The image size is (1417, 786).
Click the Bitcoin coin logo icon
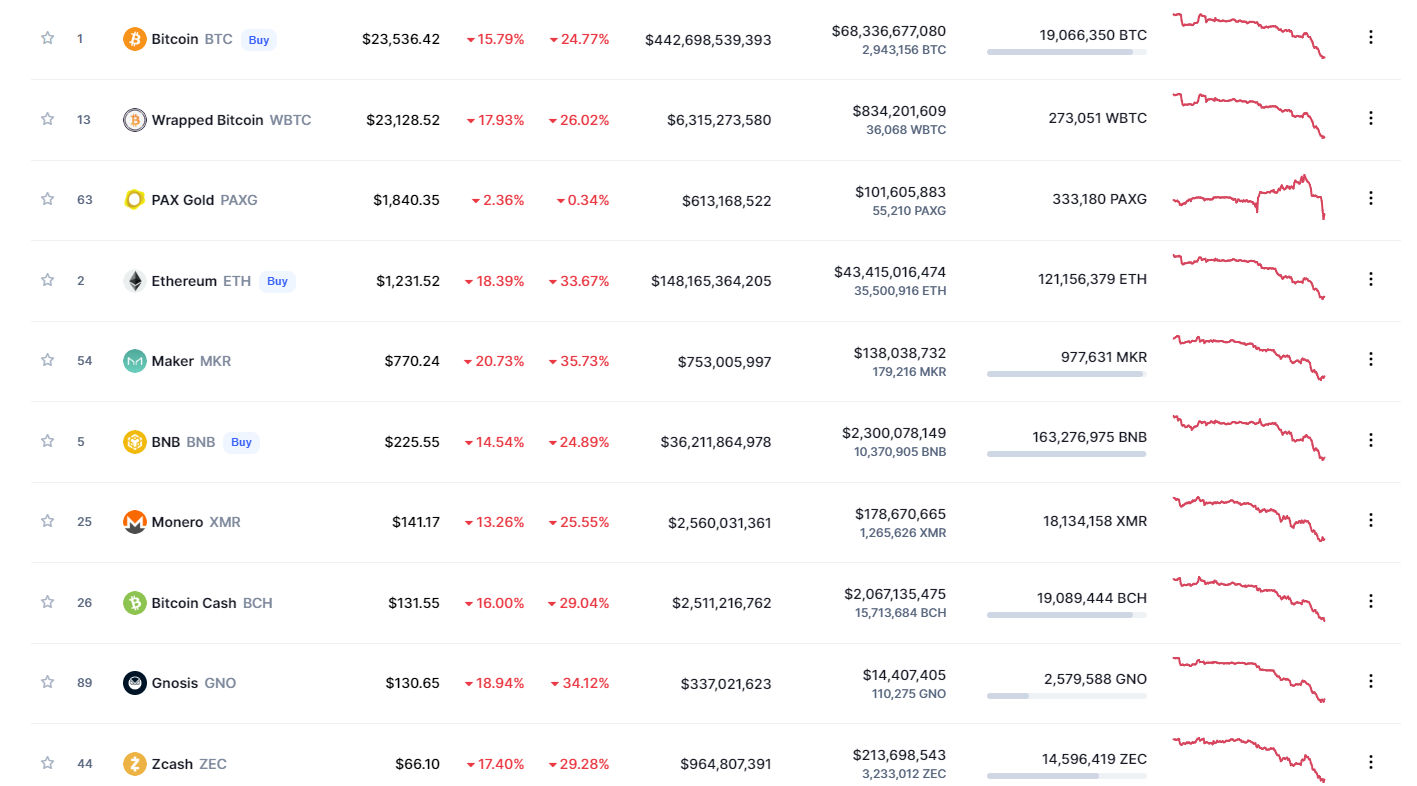134,39
